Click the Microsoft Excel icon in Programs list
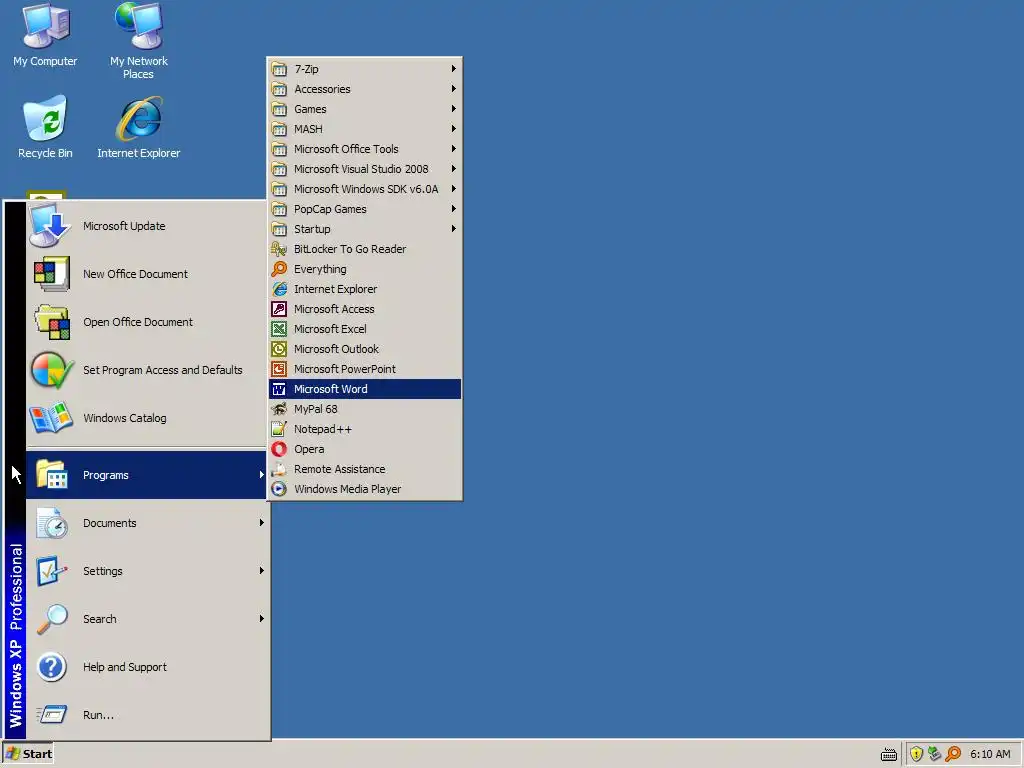Viewport: 1024px width, 768px height. (279, 329)
